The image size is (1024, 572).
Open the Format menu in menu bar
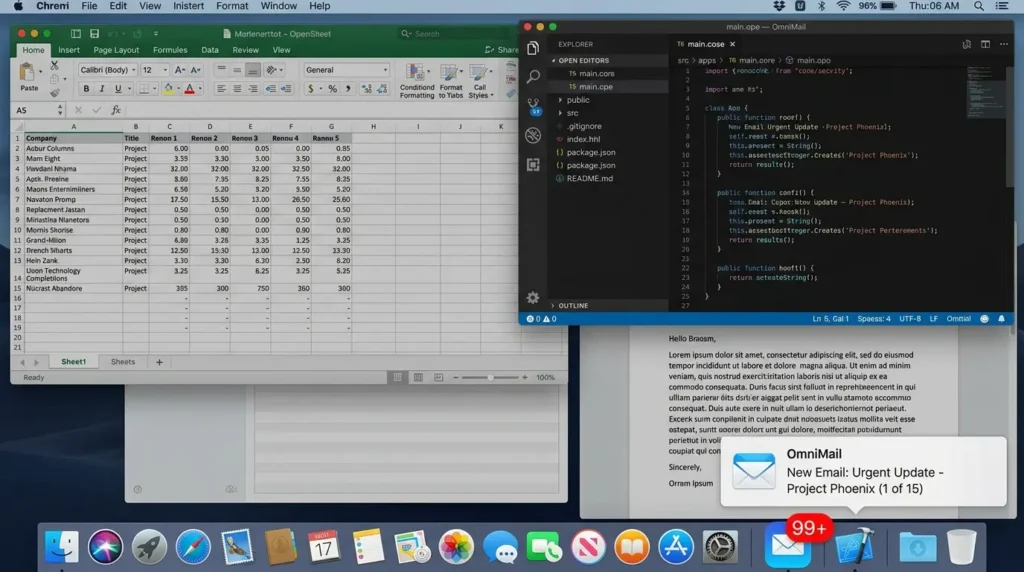pos(232,6)
